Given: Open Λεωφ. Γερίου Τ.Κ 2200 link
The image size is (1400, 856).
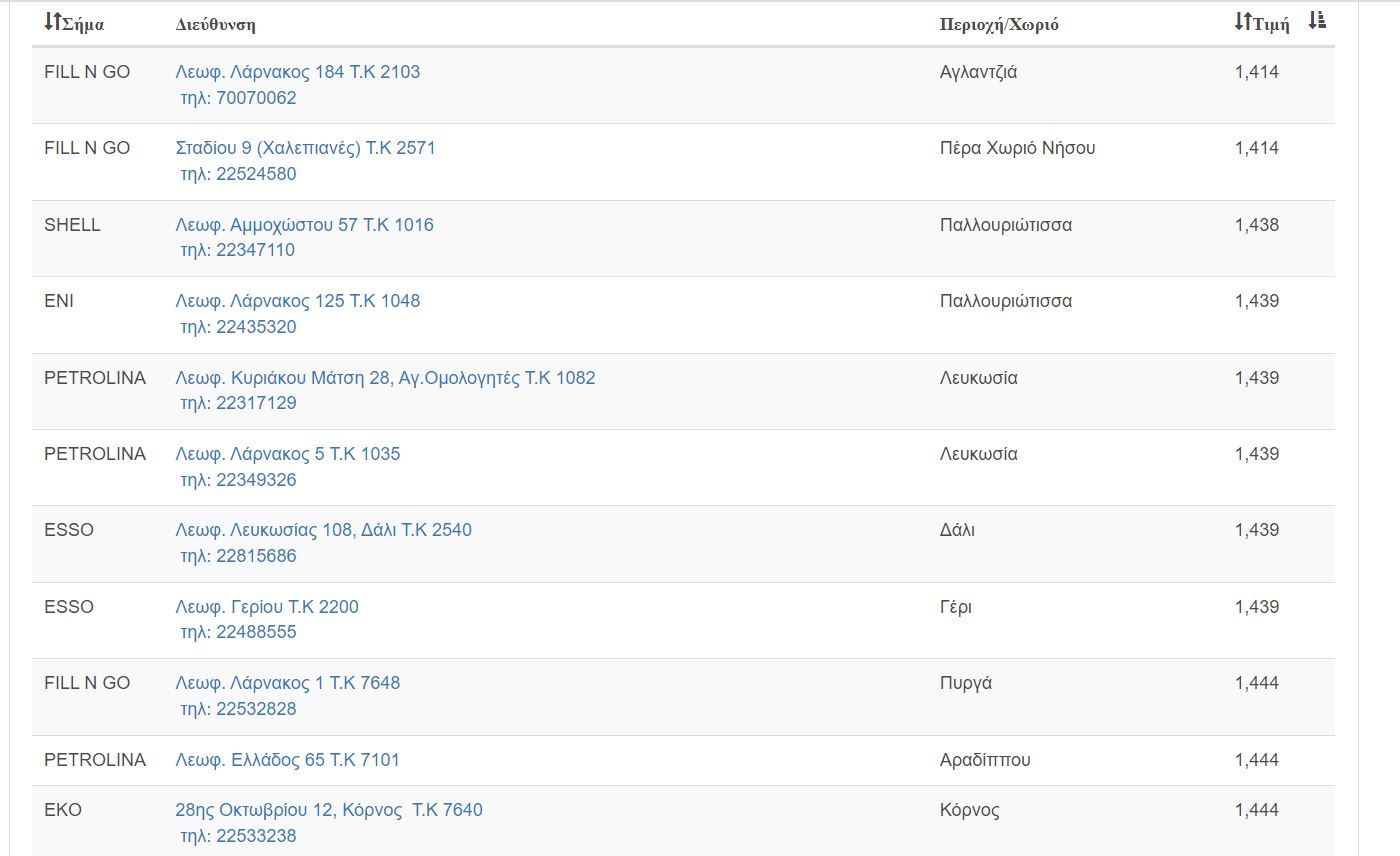Looking at the screenshot, I should (x=266, y=607).
